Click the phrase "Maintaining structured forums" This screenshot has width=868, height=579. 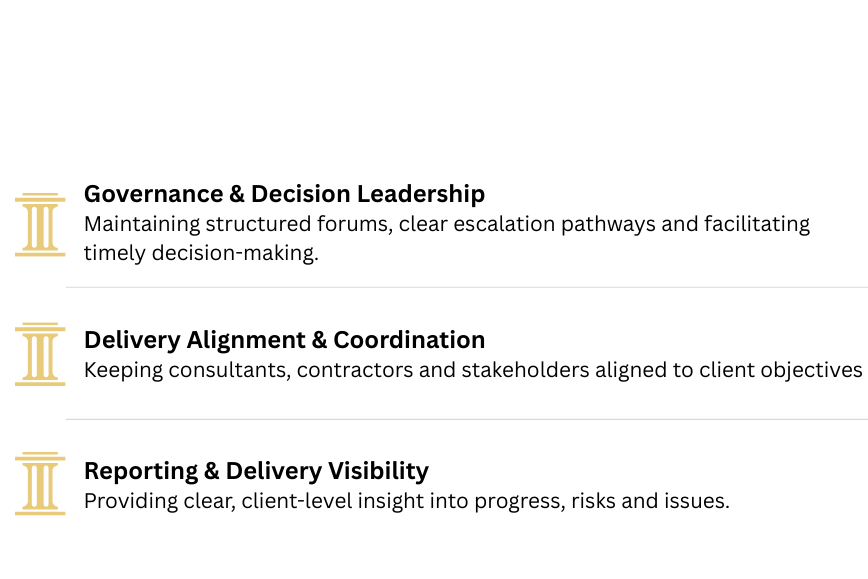coord(236,224)
